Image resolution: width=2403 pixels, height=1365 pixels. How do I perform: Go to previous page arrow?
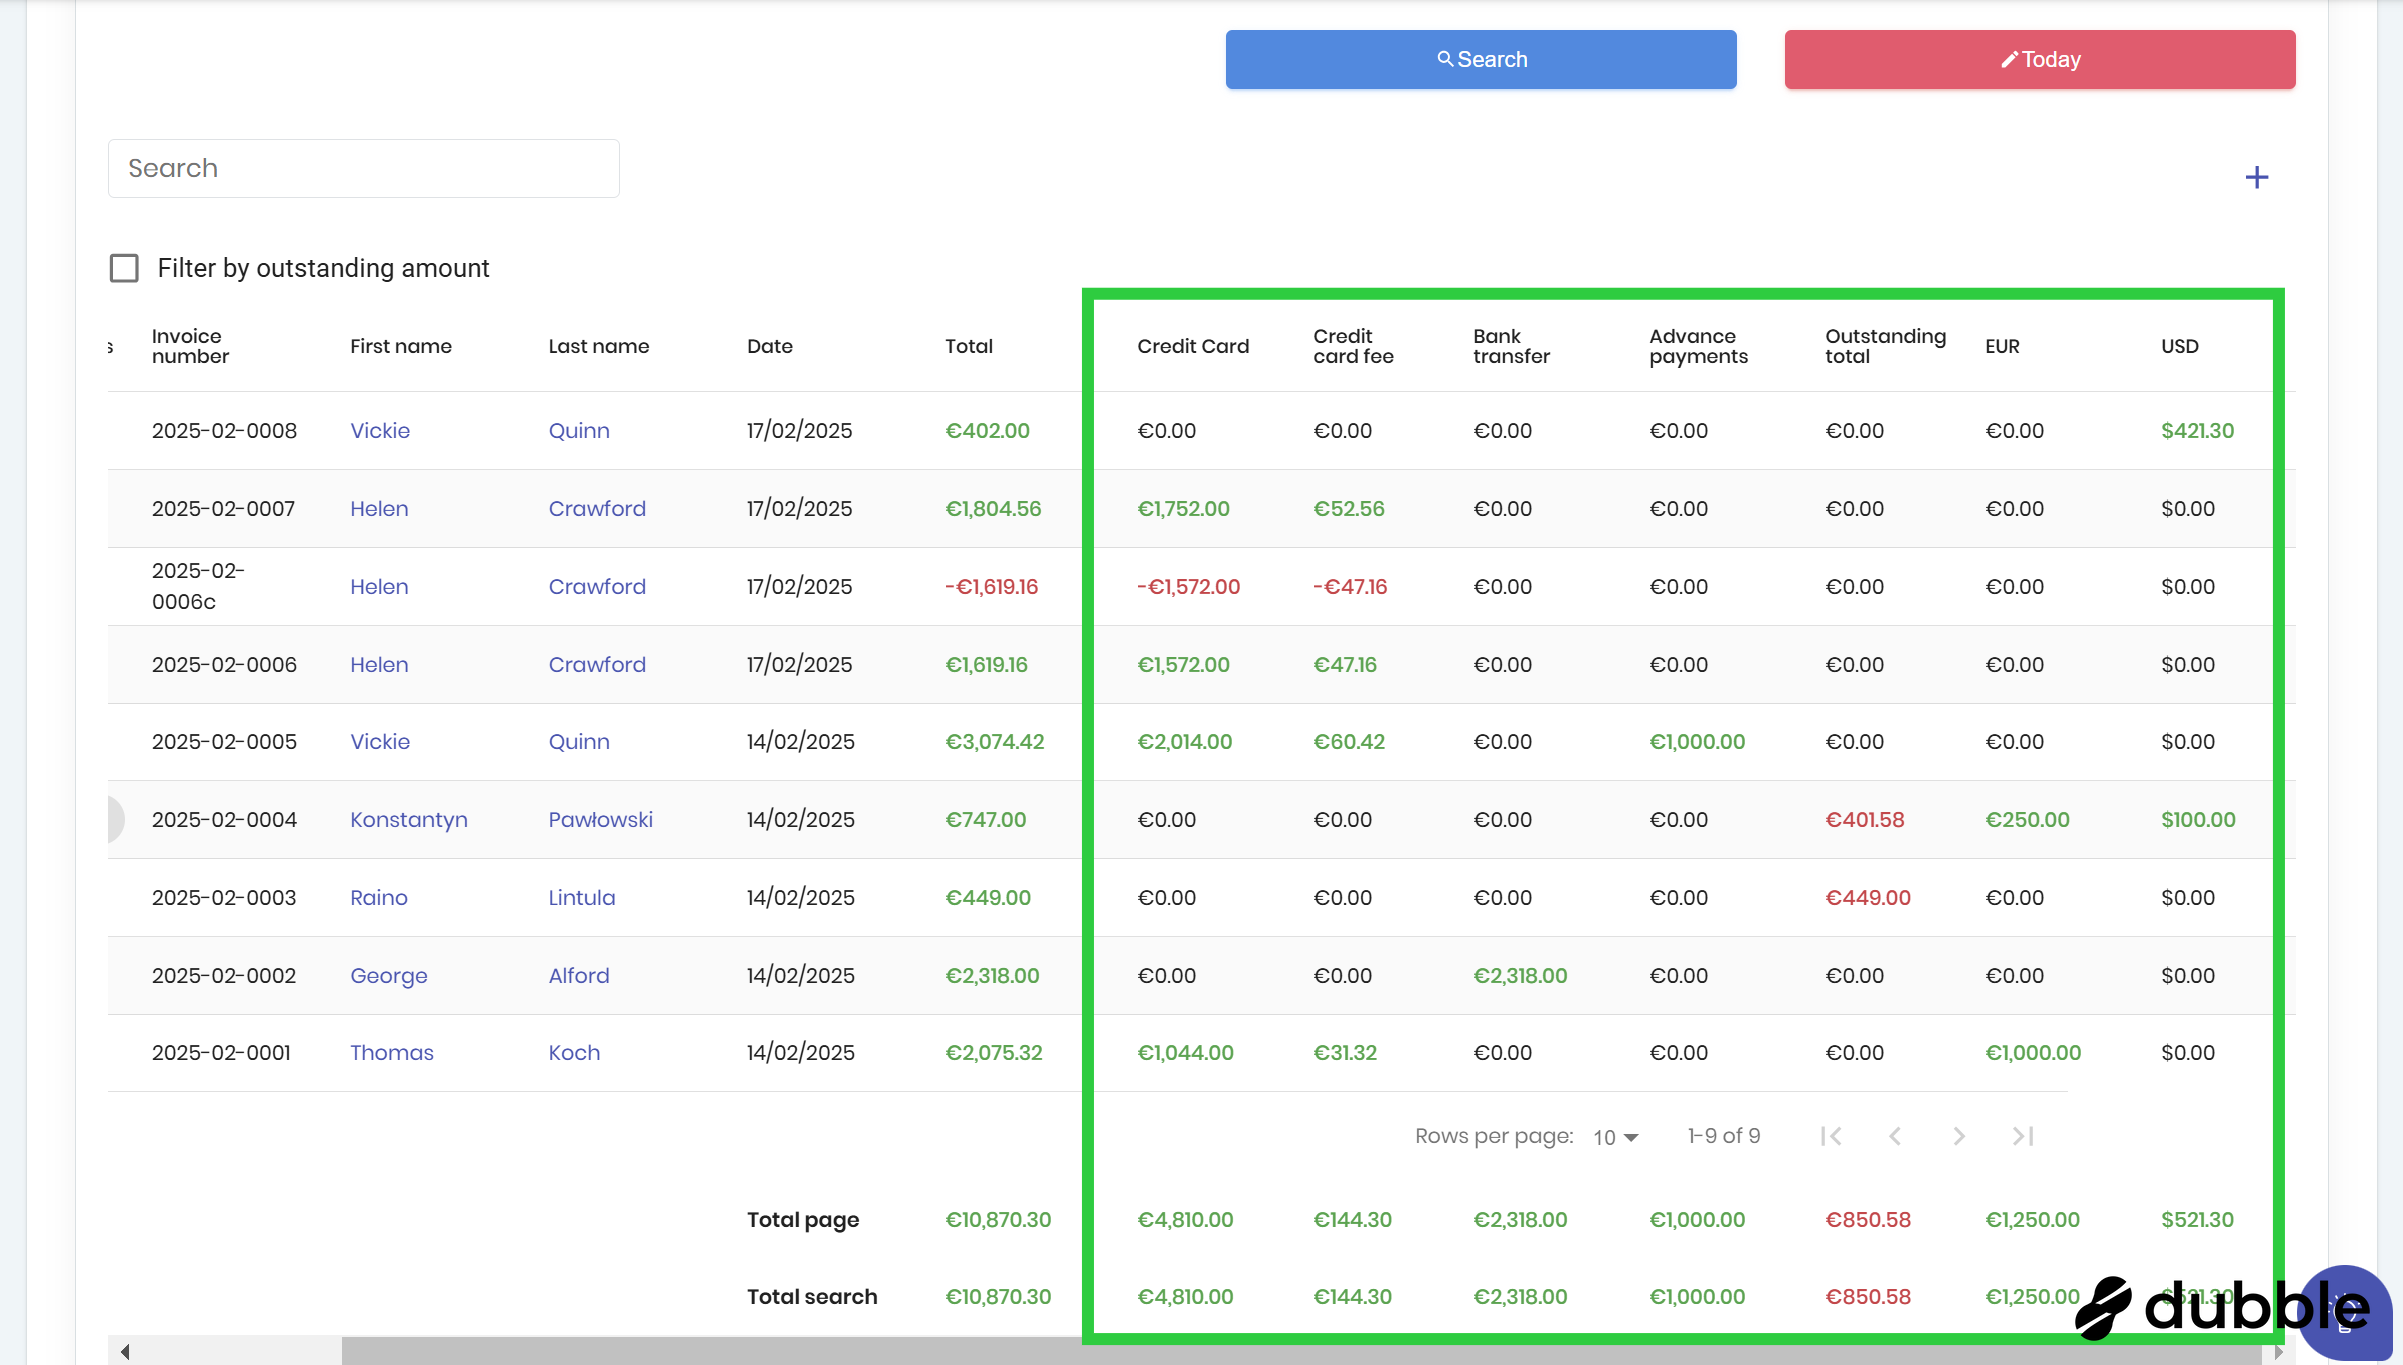coord(1895,1136)
